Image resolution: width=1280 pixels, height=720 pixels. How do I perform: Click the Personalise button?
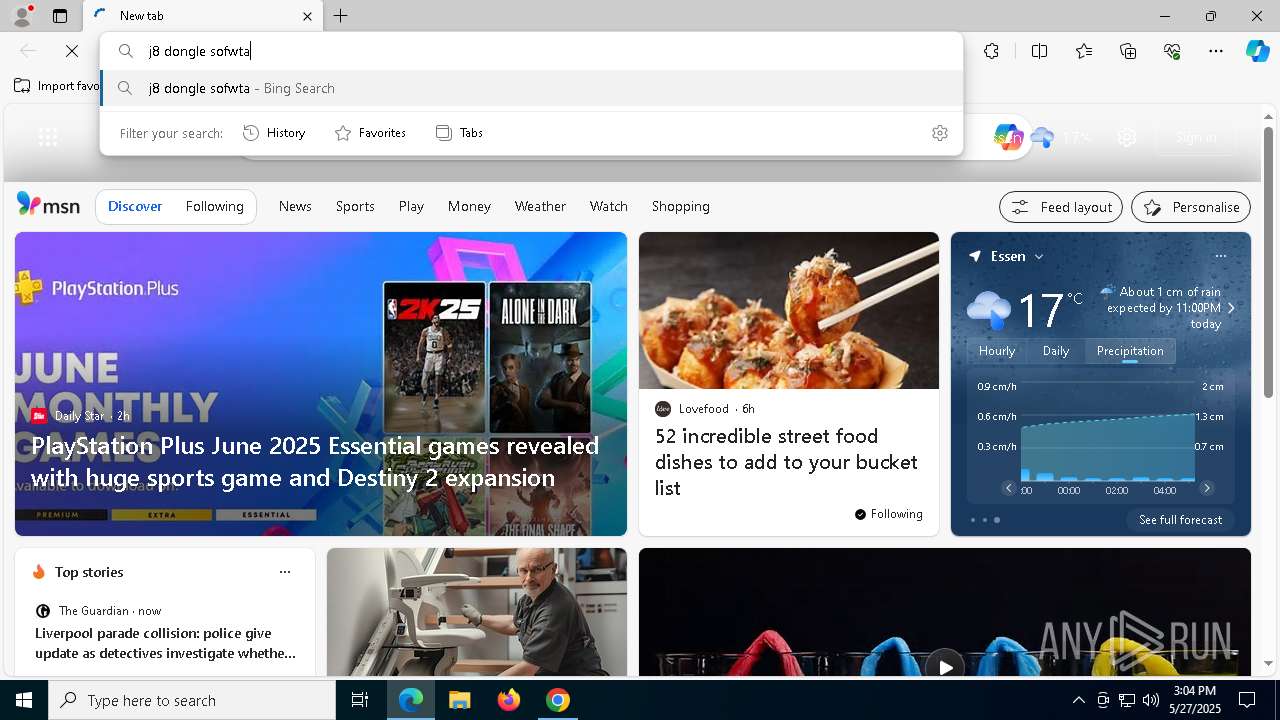click(x=1190, y=207)
